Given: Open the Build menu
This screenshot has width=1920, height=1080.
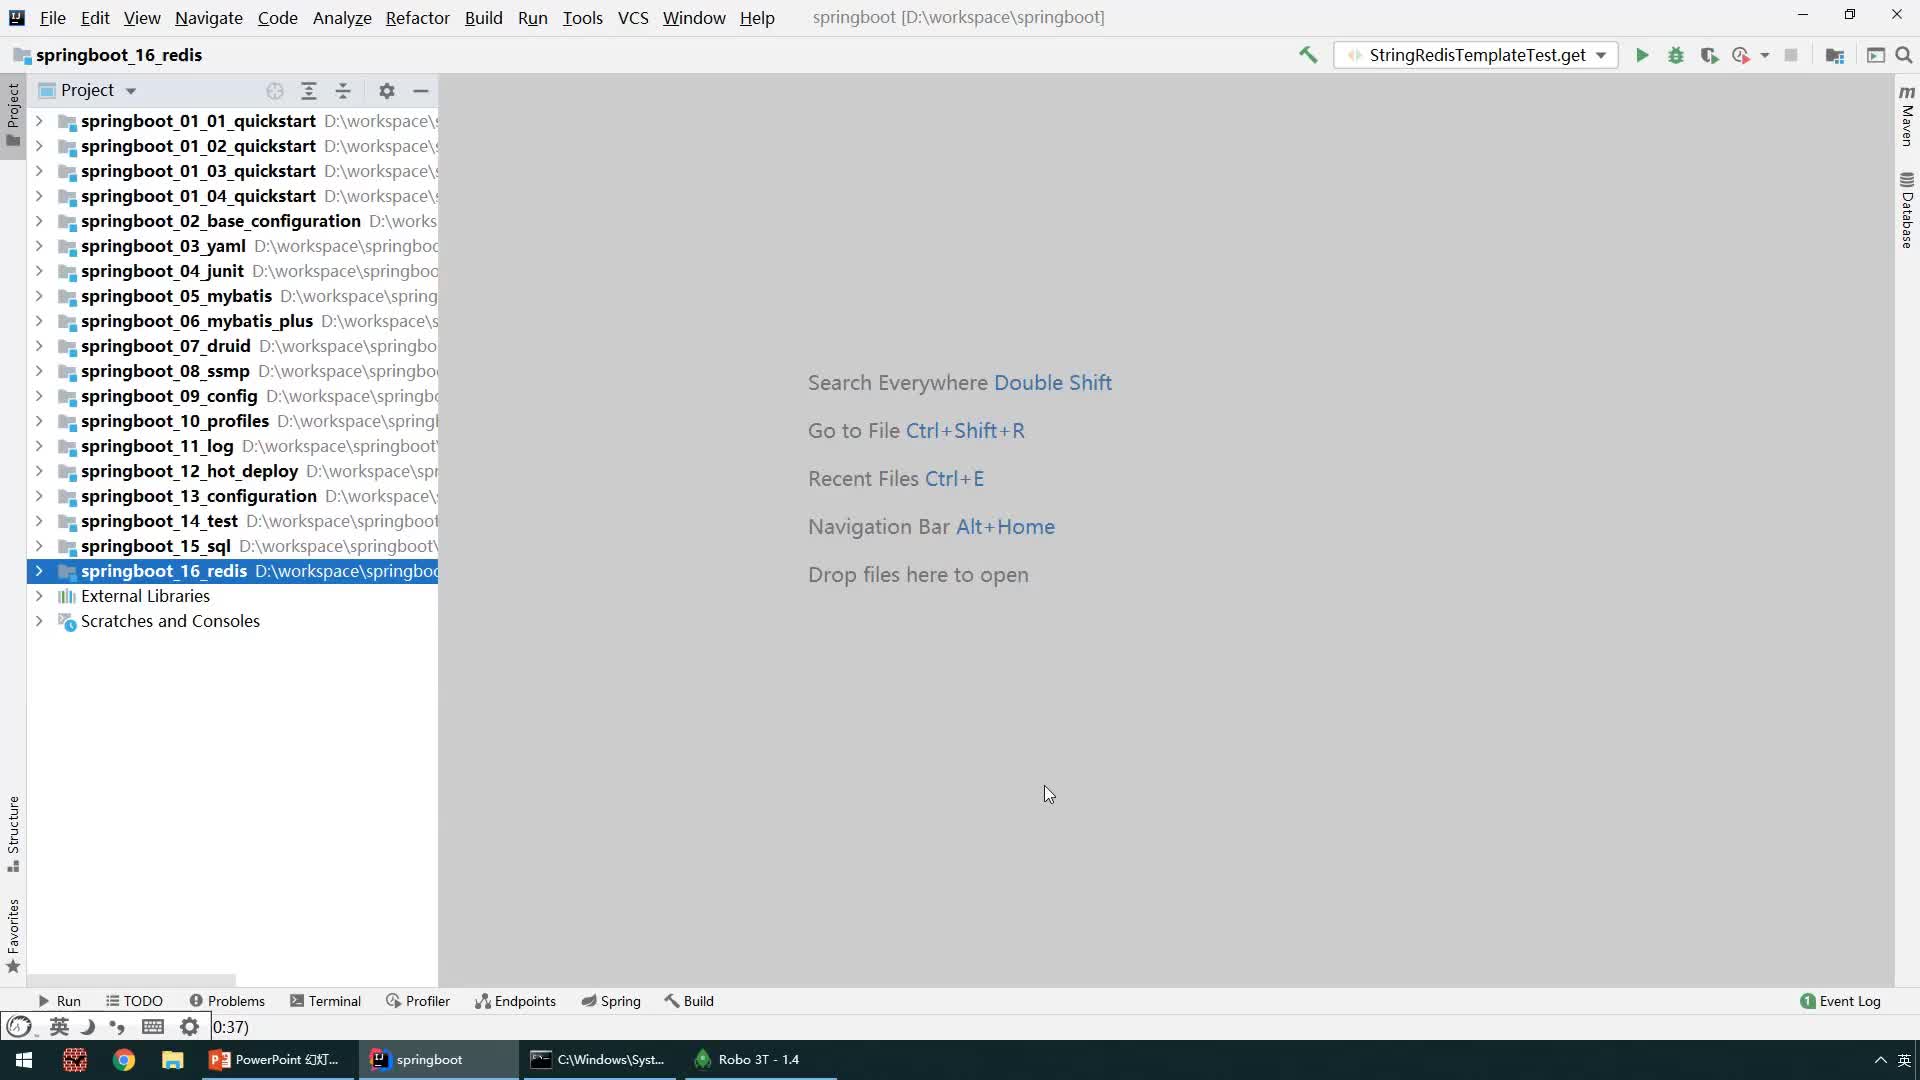Looking at the screenshot, I should (483, 17).
